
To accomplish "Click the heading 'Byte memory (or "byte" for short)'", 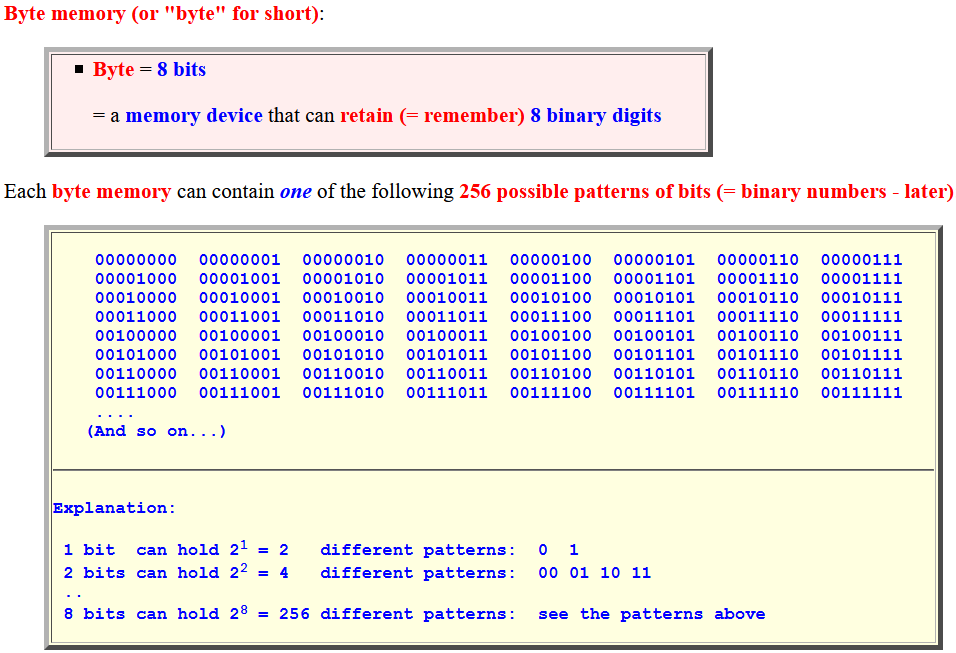I will click(162, 13).
